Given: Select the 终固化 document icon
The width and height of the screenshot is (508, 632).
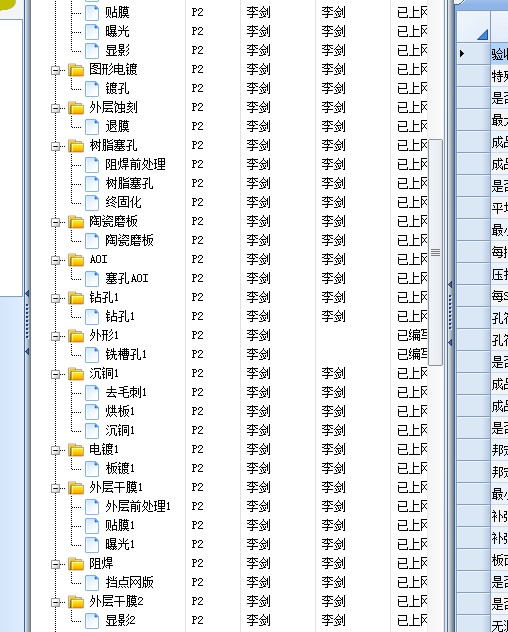Looking at the screenshot, I should [92, 203].
